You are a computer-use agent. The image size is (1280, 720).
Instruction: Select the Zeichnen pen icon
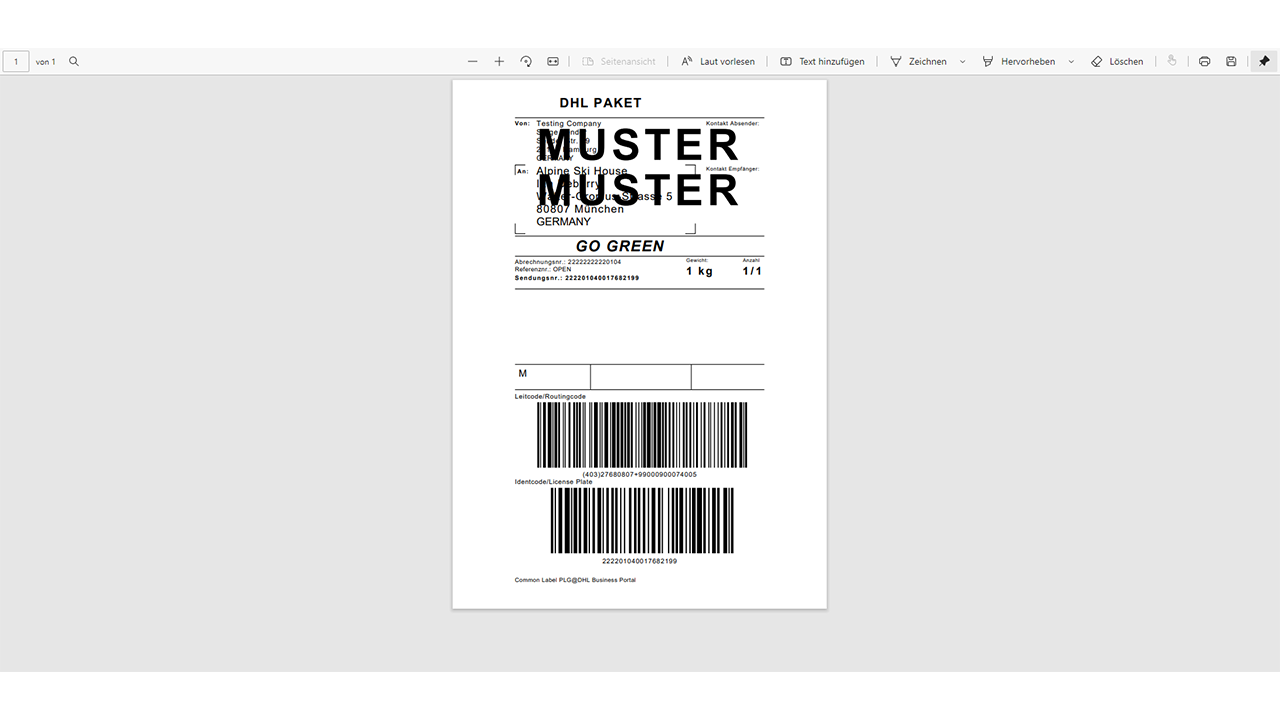[x=896, y=61]
